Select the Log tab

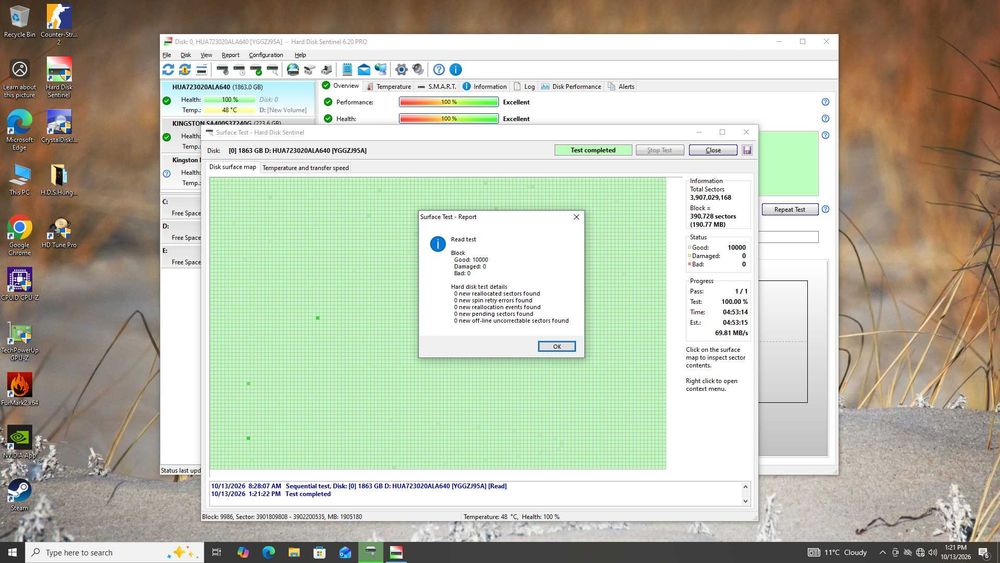(x=524, y=87)
